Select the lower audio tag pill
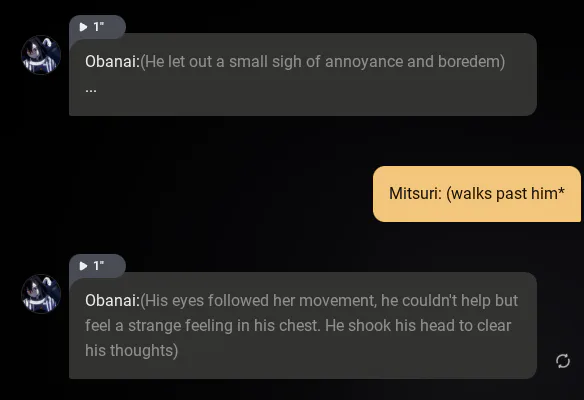 (x=97, y=266)
